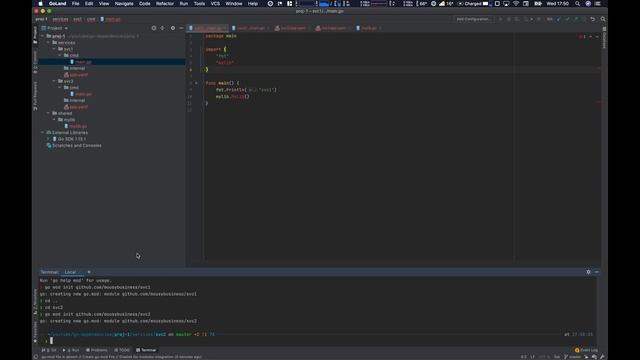Image resolution: width=640 pixels, height=360 pixels.
Task: Add a new terminal session tab
Action: pos(89,272)
